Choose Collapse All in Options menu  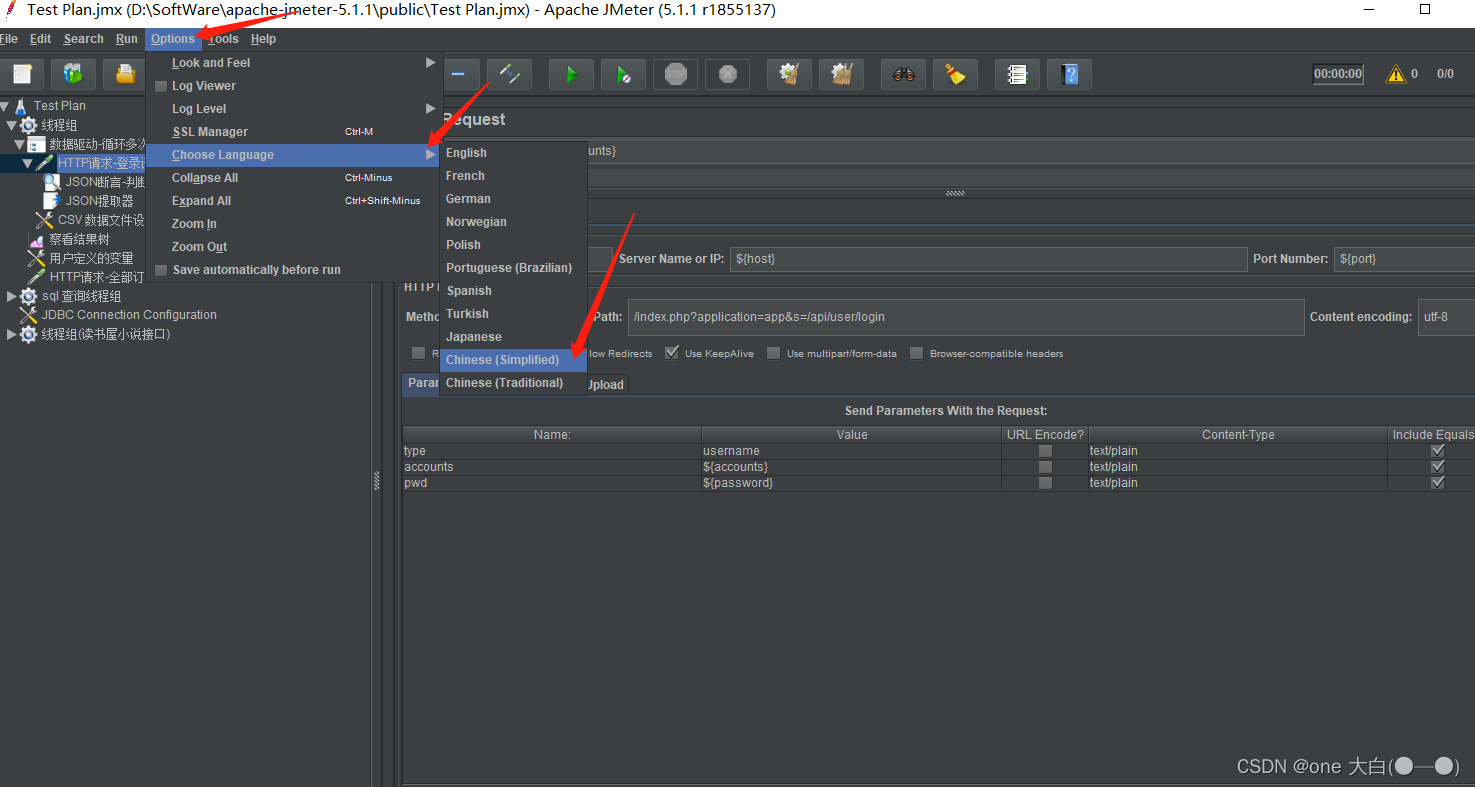tap(292, 178)
